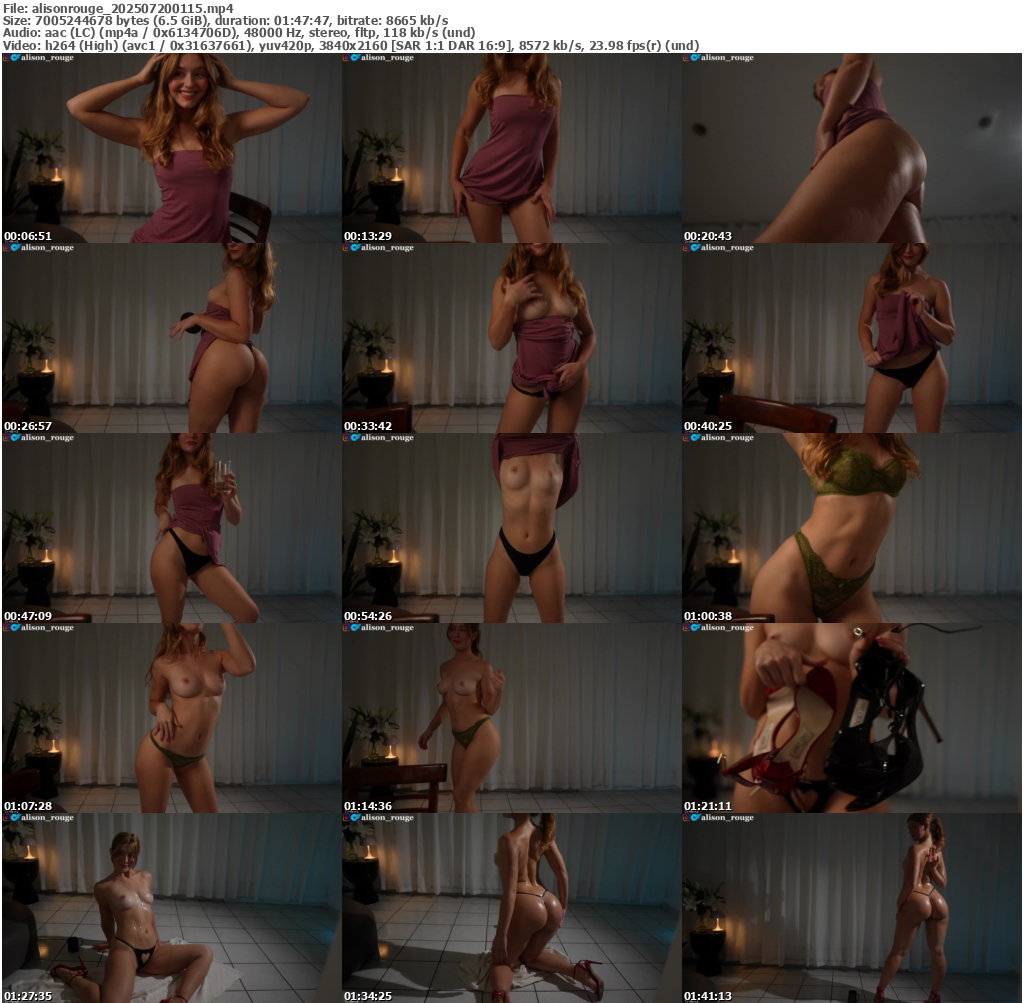Image resolution: width=1024 pixels, height=1003 pixels.
Task: Choose the thumbnail marked 00:54:26
Action: [511, 528]
